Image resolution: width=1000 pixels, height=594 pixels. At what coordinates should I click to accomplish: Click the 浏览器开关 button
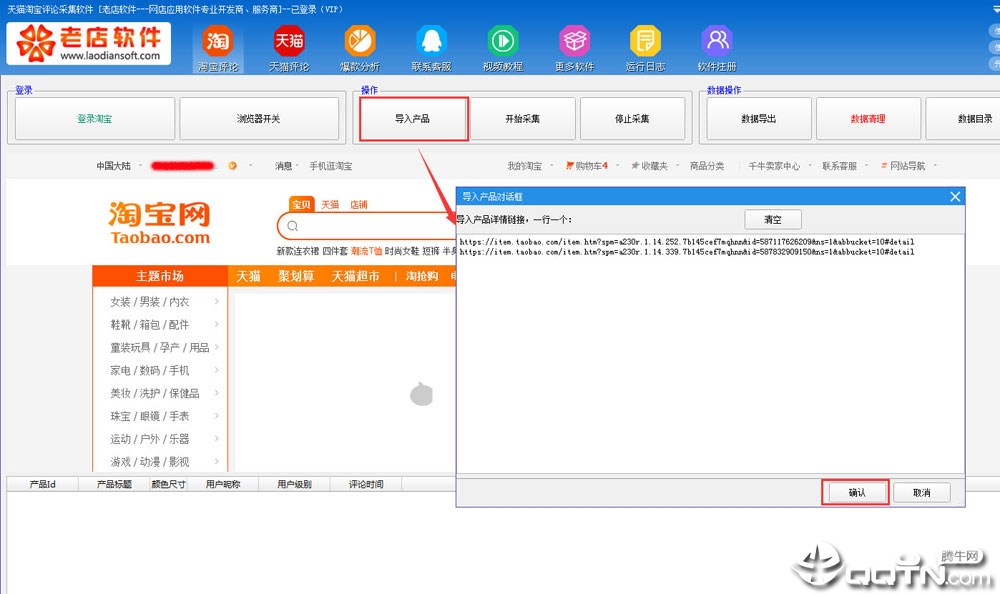pyautogui.click(x=258, y=119)
